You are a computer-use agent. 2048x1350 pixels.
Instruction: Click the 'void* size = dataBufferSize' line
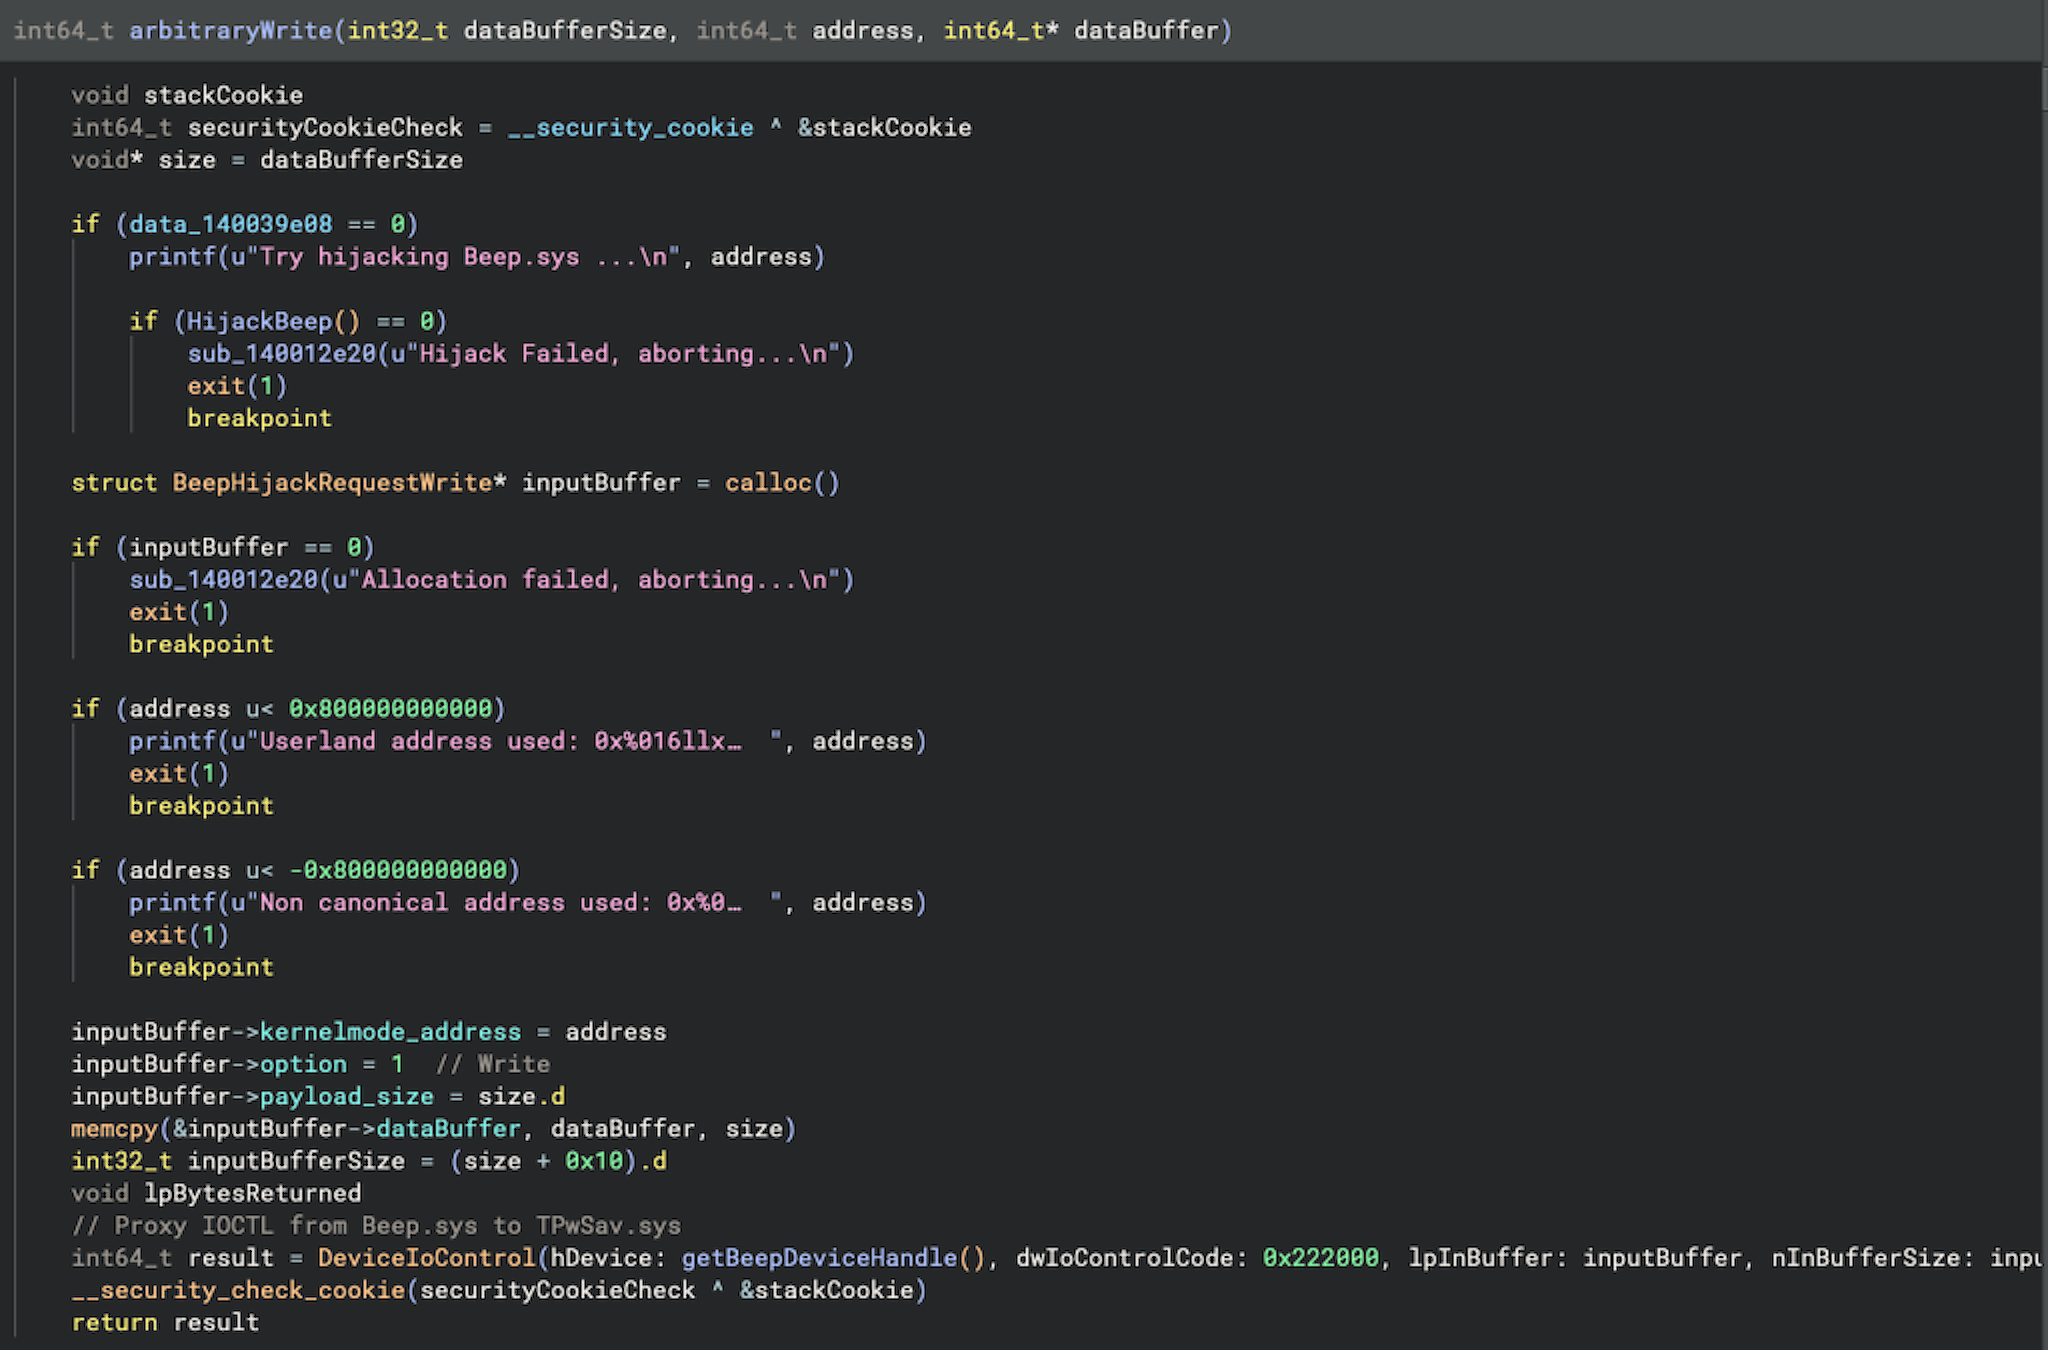[267, 160]
